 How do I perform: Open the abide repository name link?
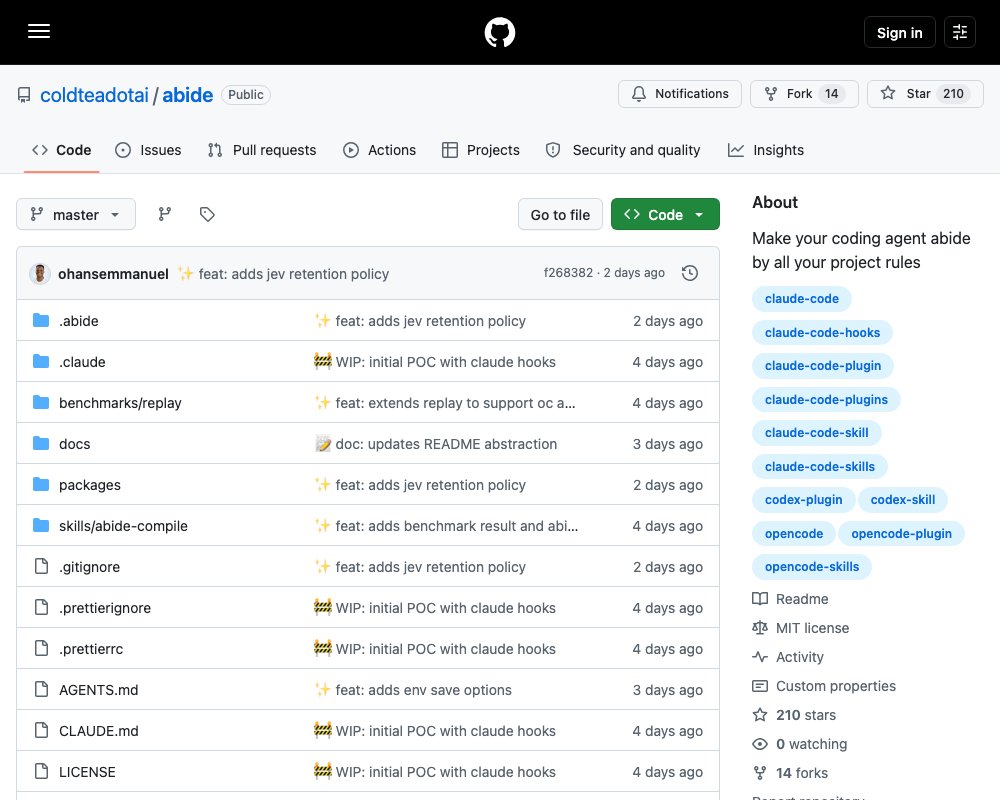188,95
